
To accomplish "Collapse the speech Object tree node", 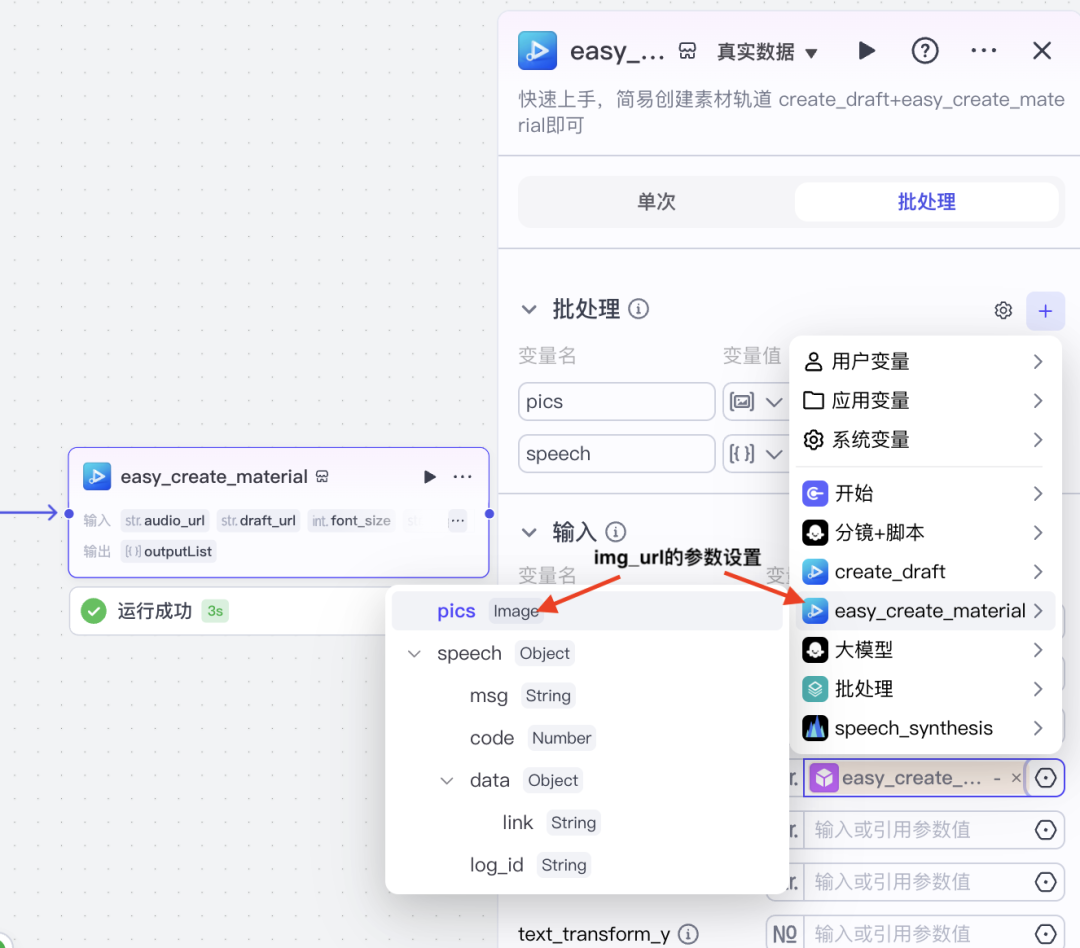I will pyautogui.click(x=414, y=654).
